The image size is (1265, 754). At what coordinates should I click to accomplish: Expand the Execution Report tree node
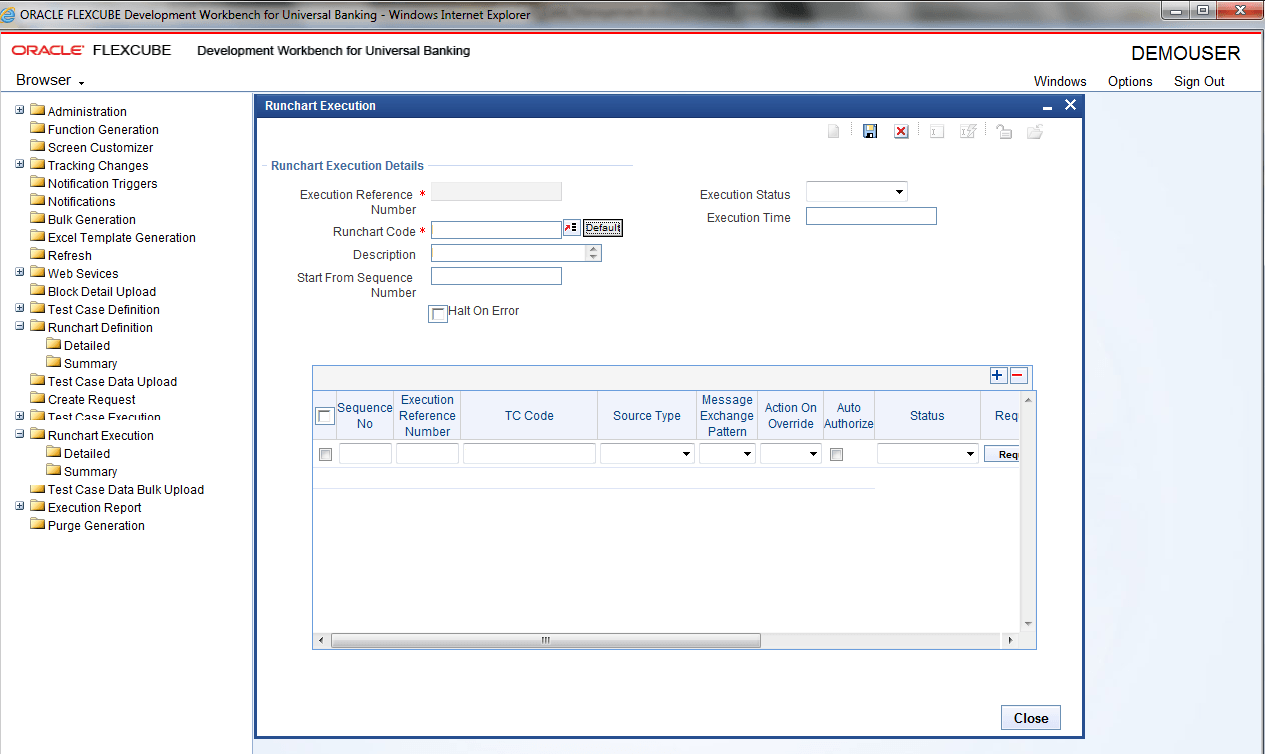pos(20,506)
